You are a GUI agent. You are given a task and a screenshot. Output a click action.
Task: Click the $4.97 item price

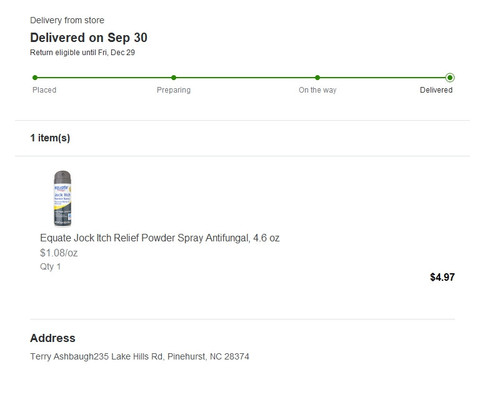(442, 277)
